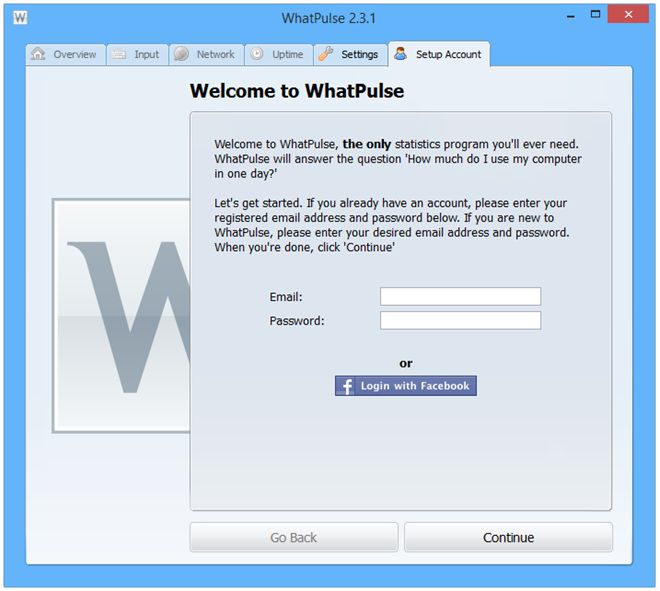Open the Settings tab
The image size is (660, 591).
(x=350, y=54)
